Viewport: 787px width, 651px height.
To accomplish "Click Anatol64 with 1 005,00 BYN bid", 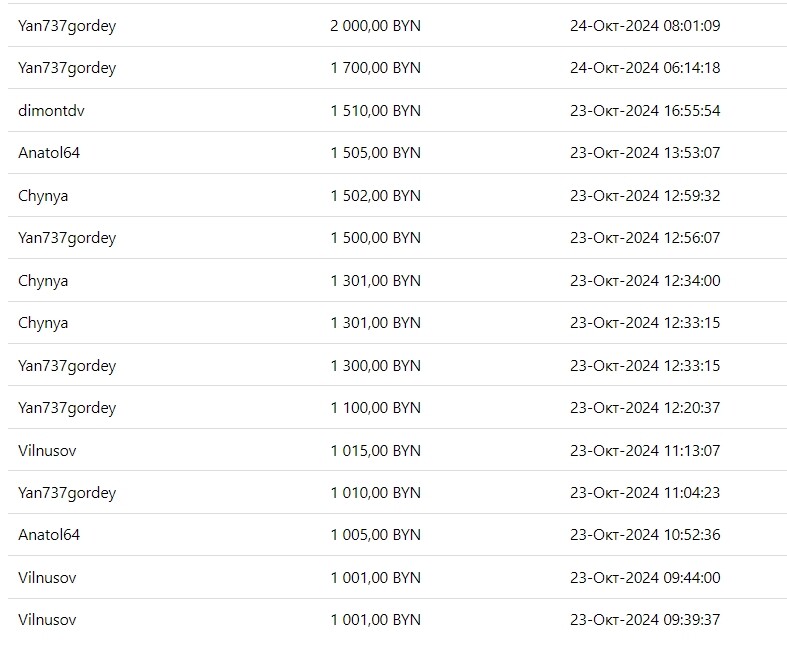I will 49,535.
